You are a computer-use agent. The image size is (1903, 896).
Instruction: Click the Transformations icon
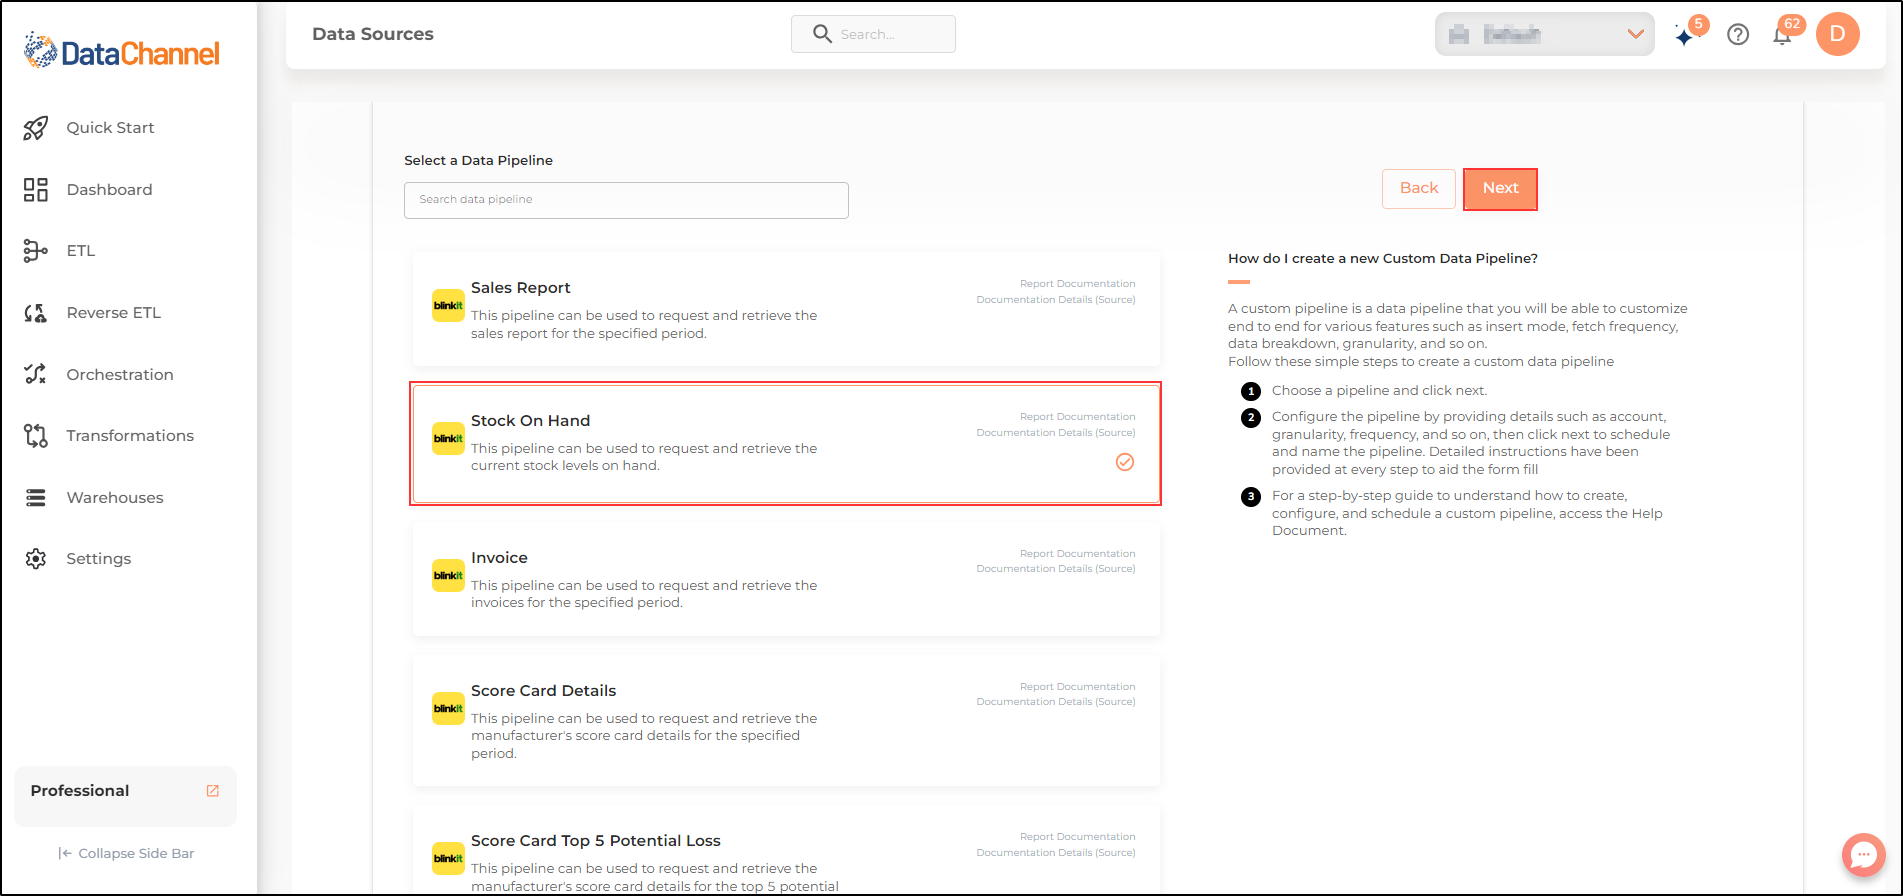click(36, 436)
